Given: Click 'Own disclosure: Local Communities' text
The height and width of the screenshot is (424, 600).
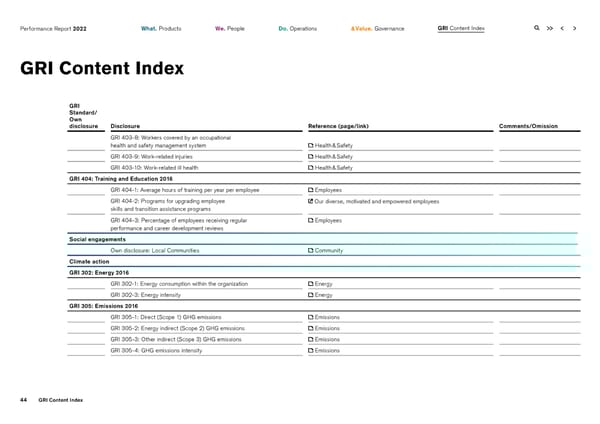Looking at the screenshot, I should 155,251.
